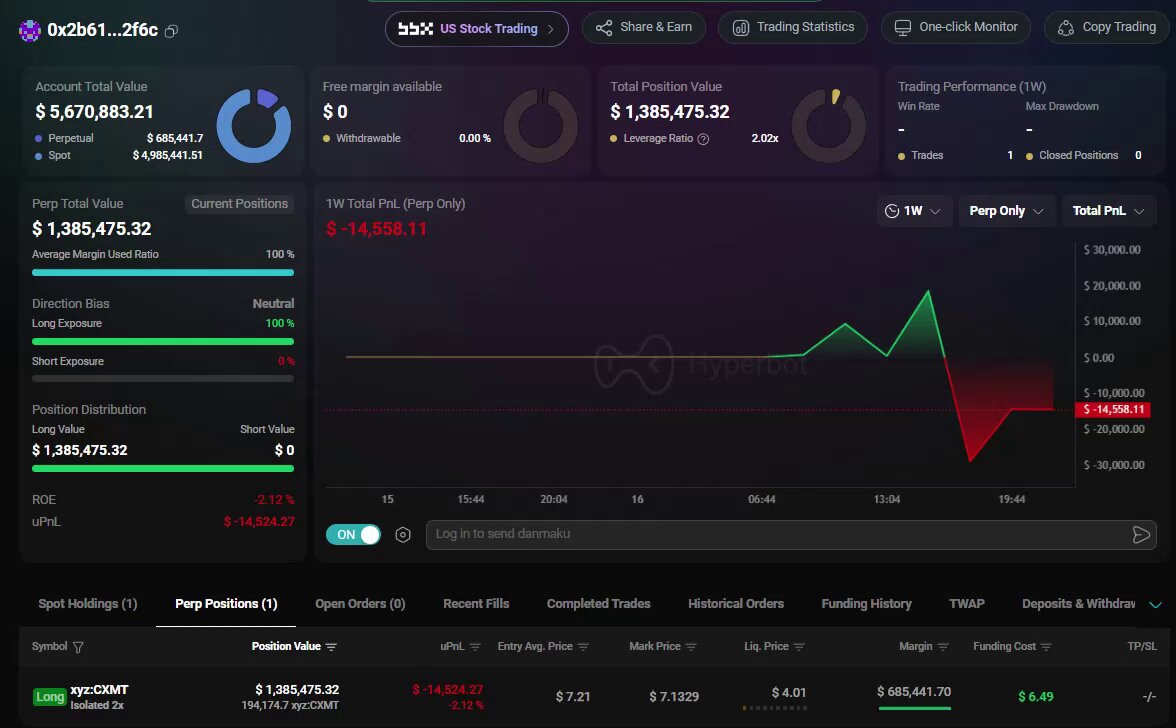Turn off the danmaku ON switch
Image resolution: width=1176 pixels, height=728 pixels.
tap(353, 535)
